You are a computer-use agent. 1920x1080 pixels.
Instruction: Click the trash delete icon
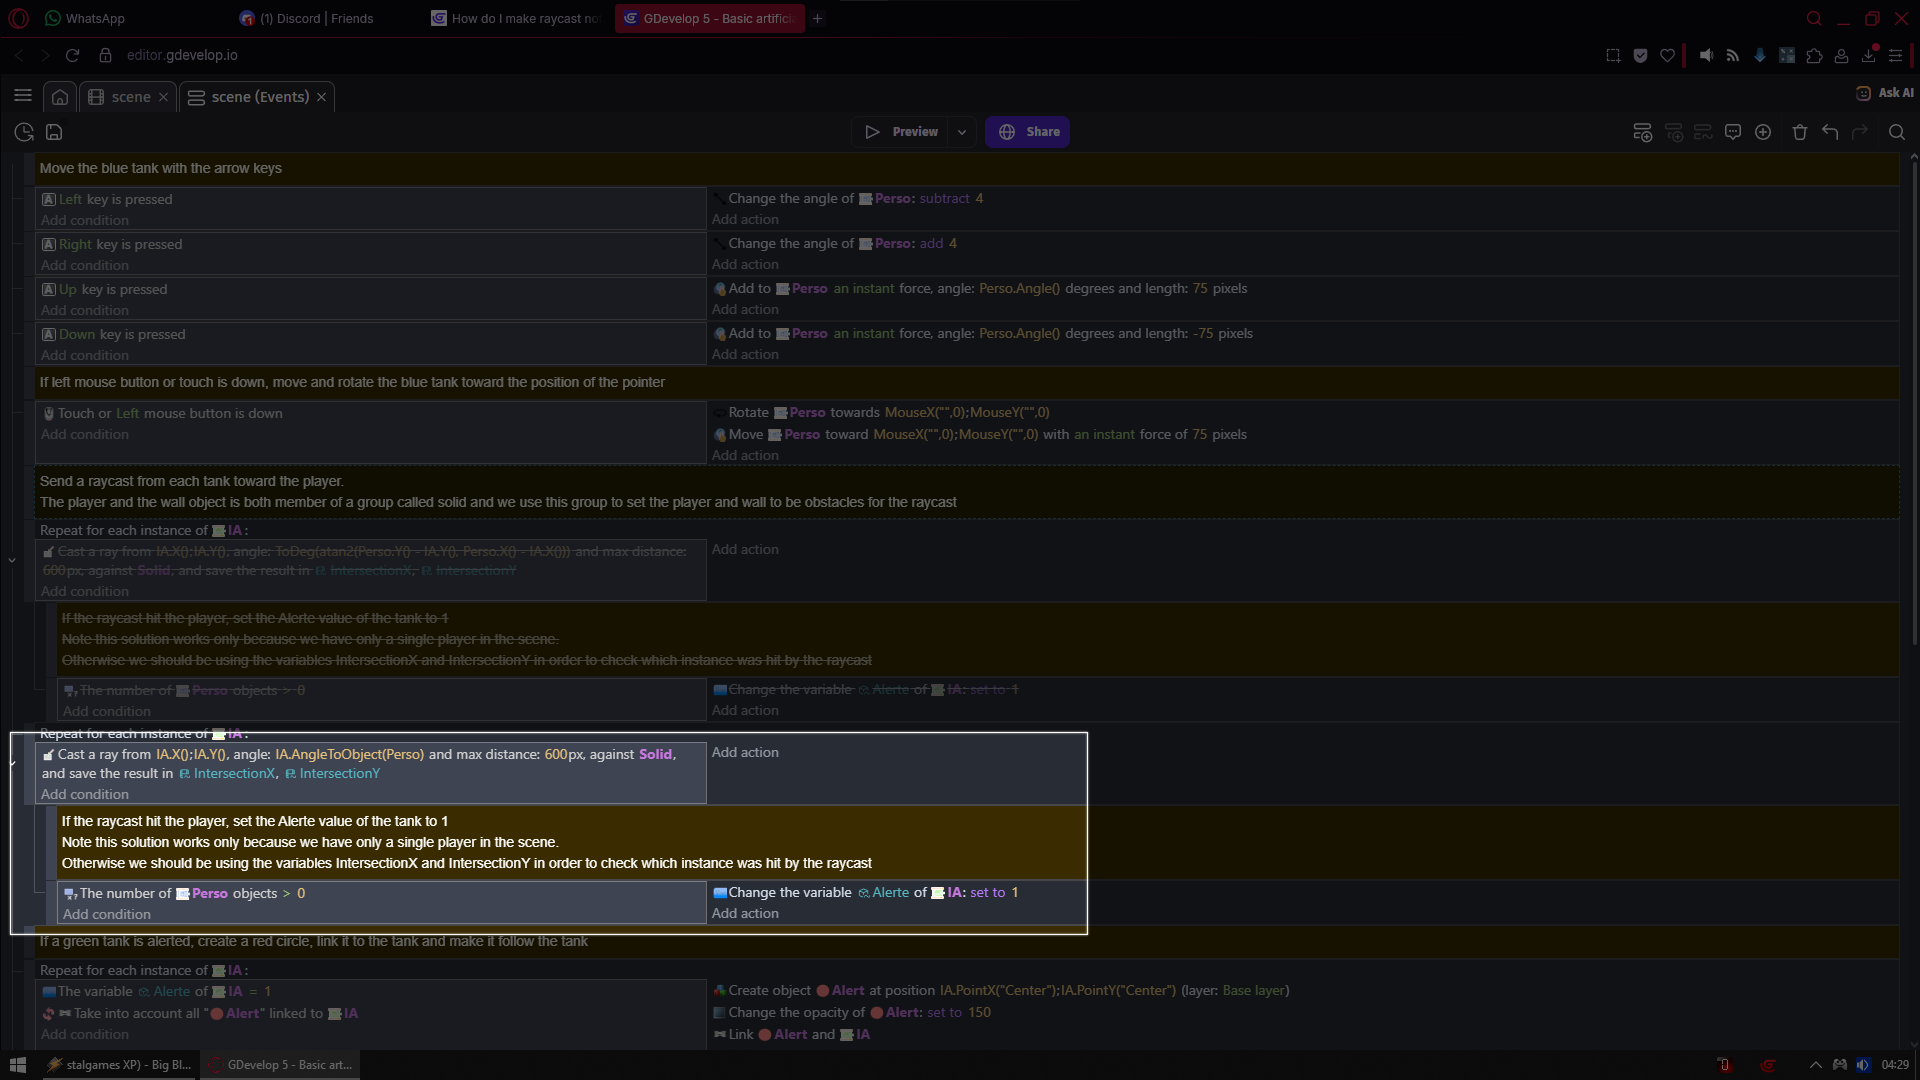tap(1799, 132)
